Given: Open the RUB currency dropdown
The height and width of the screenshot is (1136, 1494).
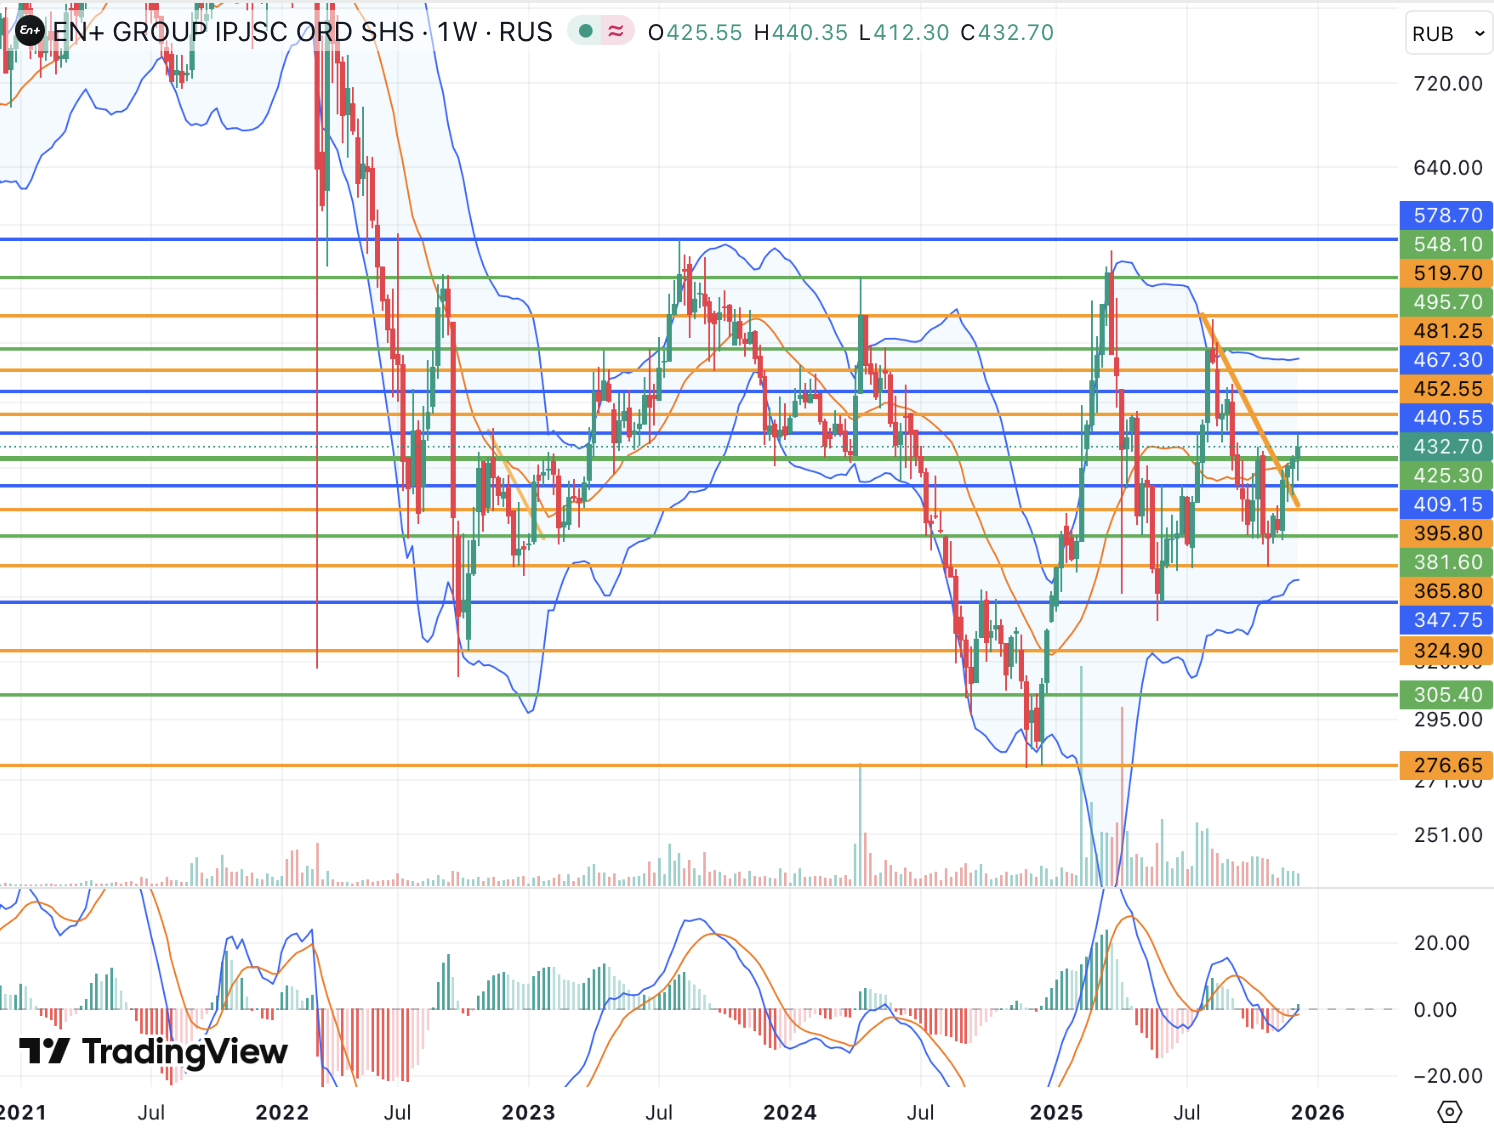Looking at the screenshot, I should click(x=1448, y=34).
